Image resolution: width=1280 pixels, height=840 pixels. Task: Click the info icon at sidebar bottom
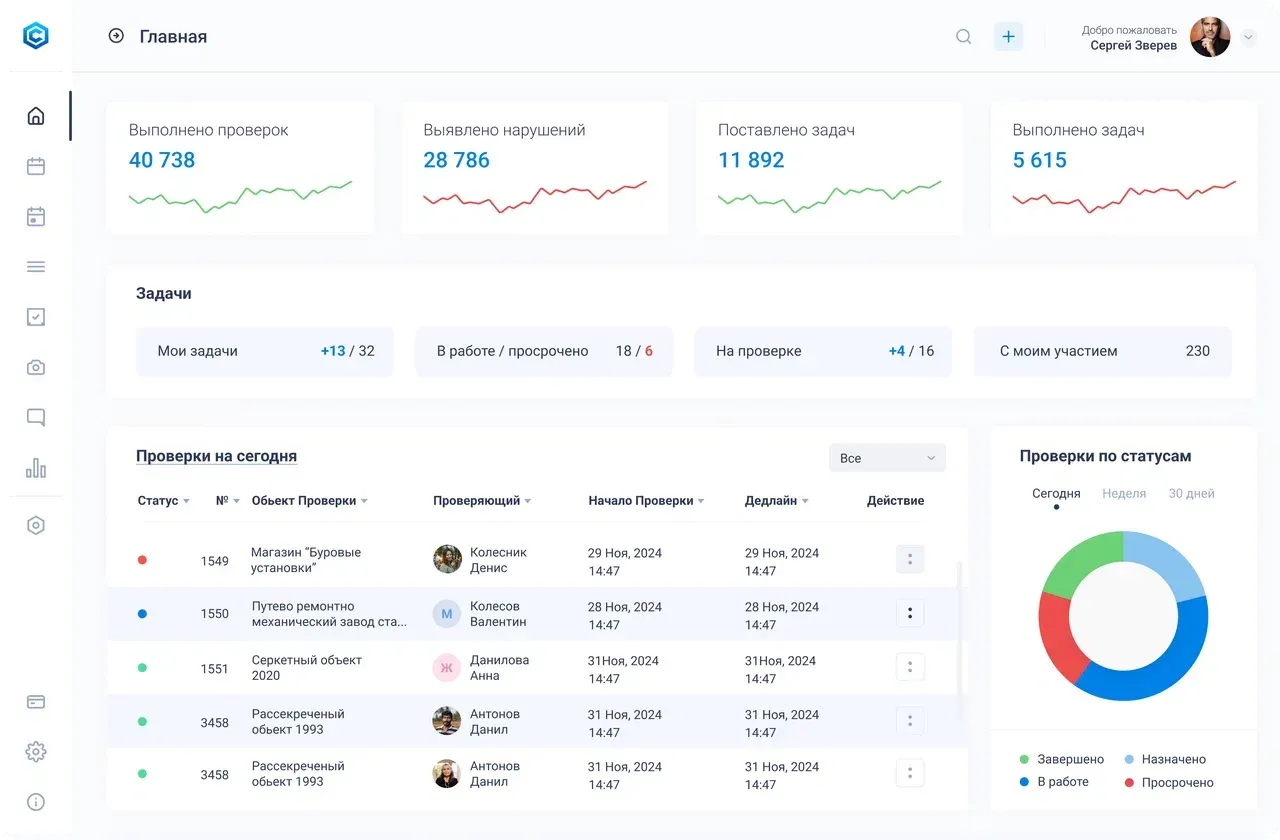(36, 802)
